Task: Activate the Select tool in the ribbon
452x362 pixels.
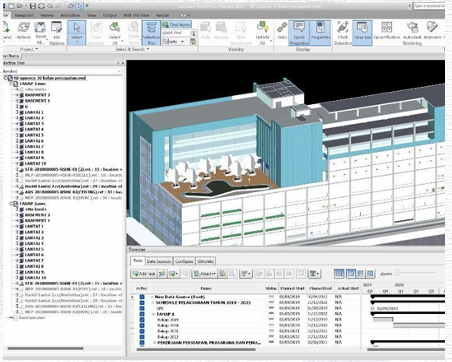Action: (77, 32)
